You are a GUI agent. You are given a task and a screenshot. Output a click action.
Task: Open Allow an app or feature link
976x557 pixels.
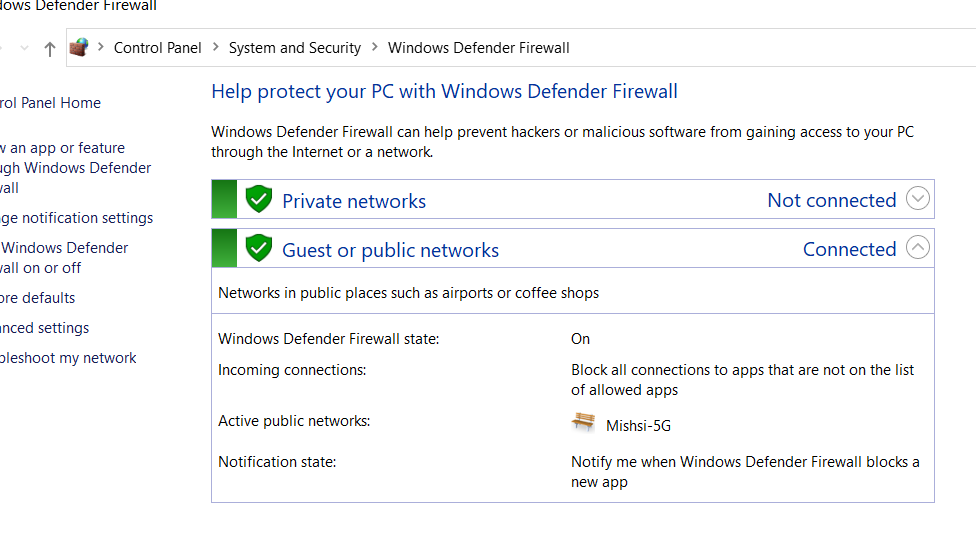(x=75, y=168)
